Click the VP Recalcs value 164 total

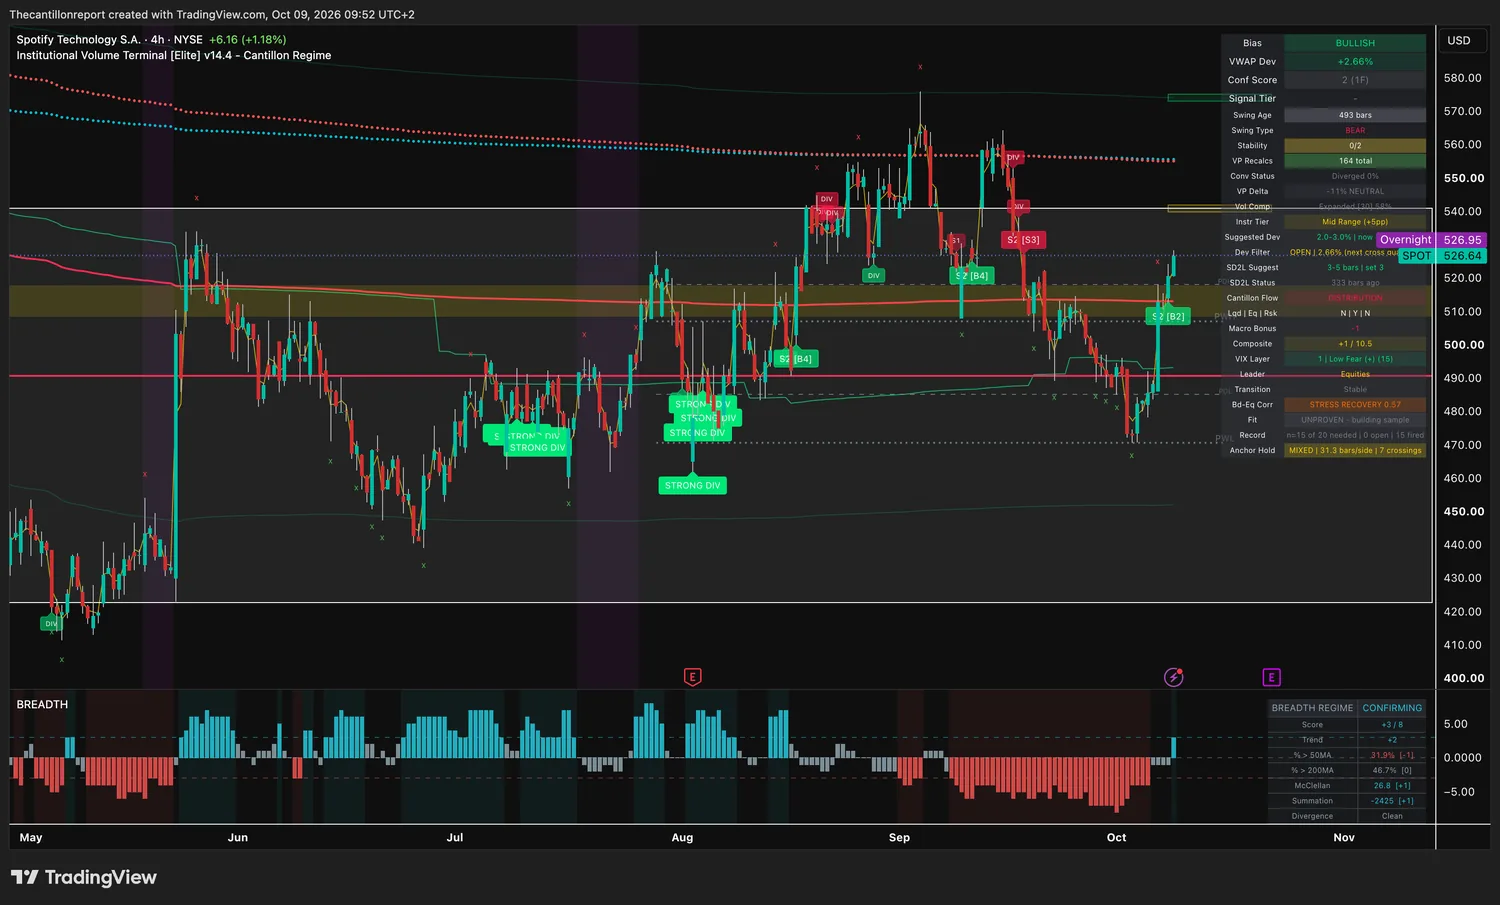pos(1355,161)
